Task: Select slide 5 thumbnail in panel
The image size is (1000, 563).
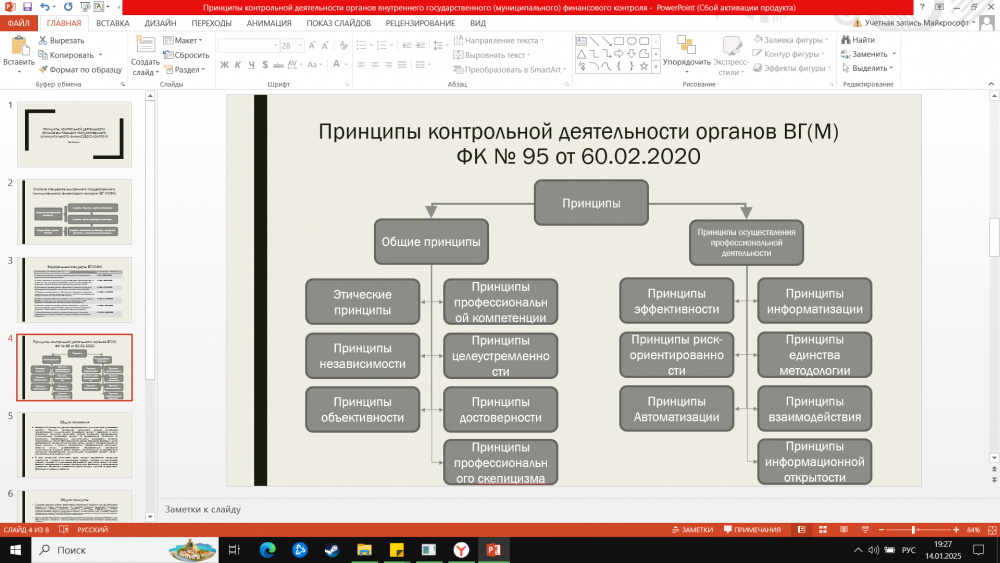Action: tap(75, 445)
